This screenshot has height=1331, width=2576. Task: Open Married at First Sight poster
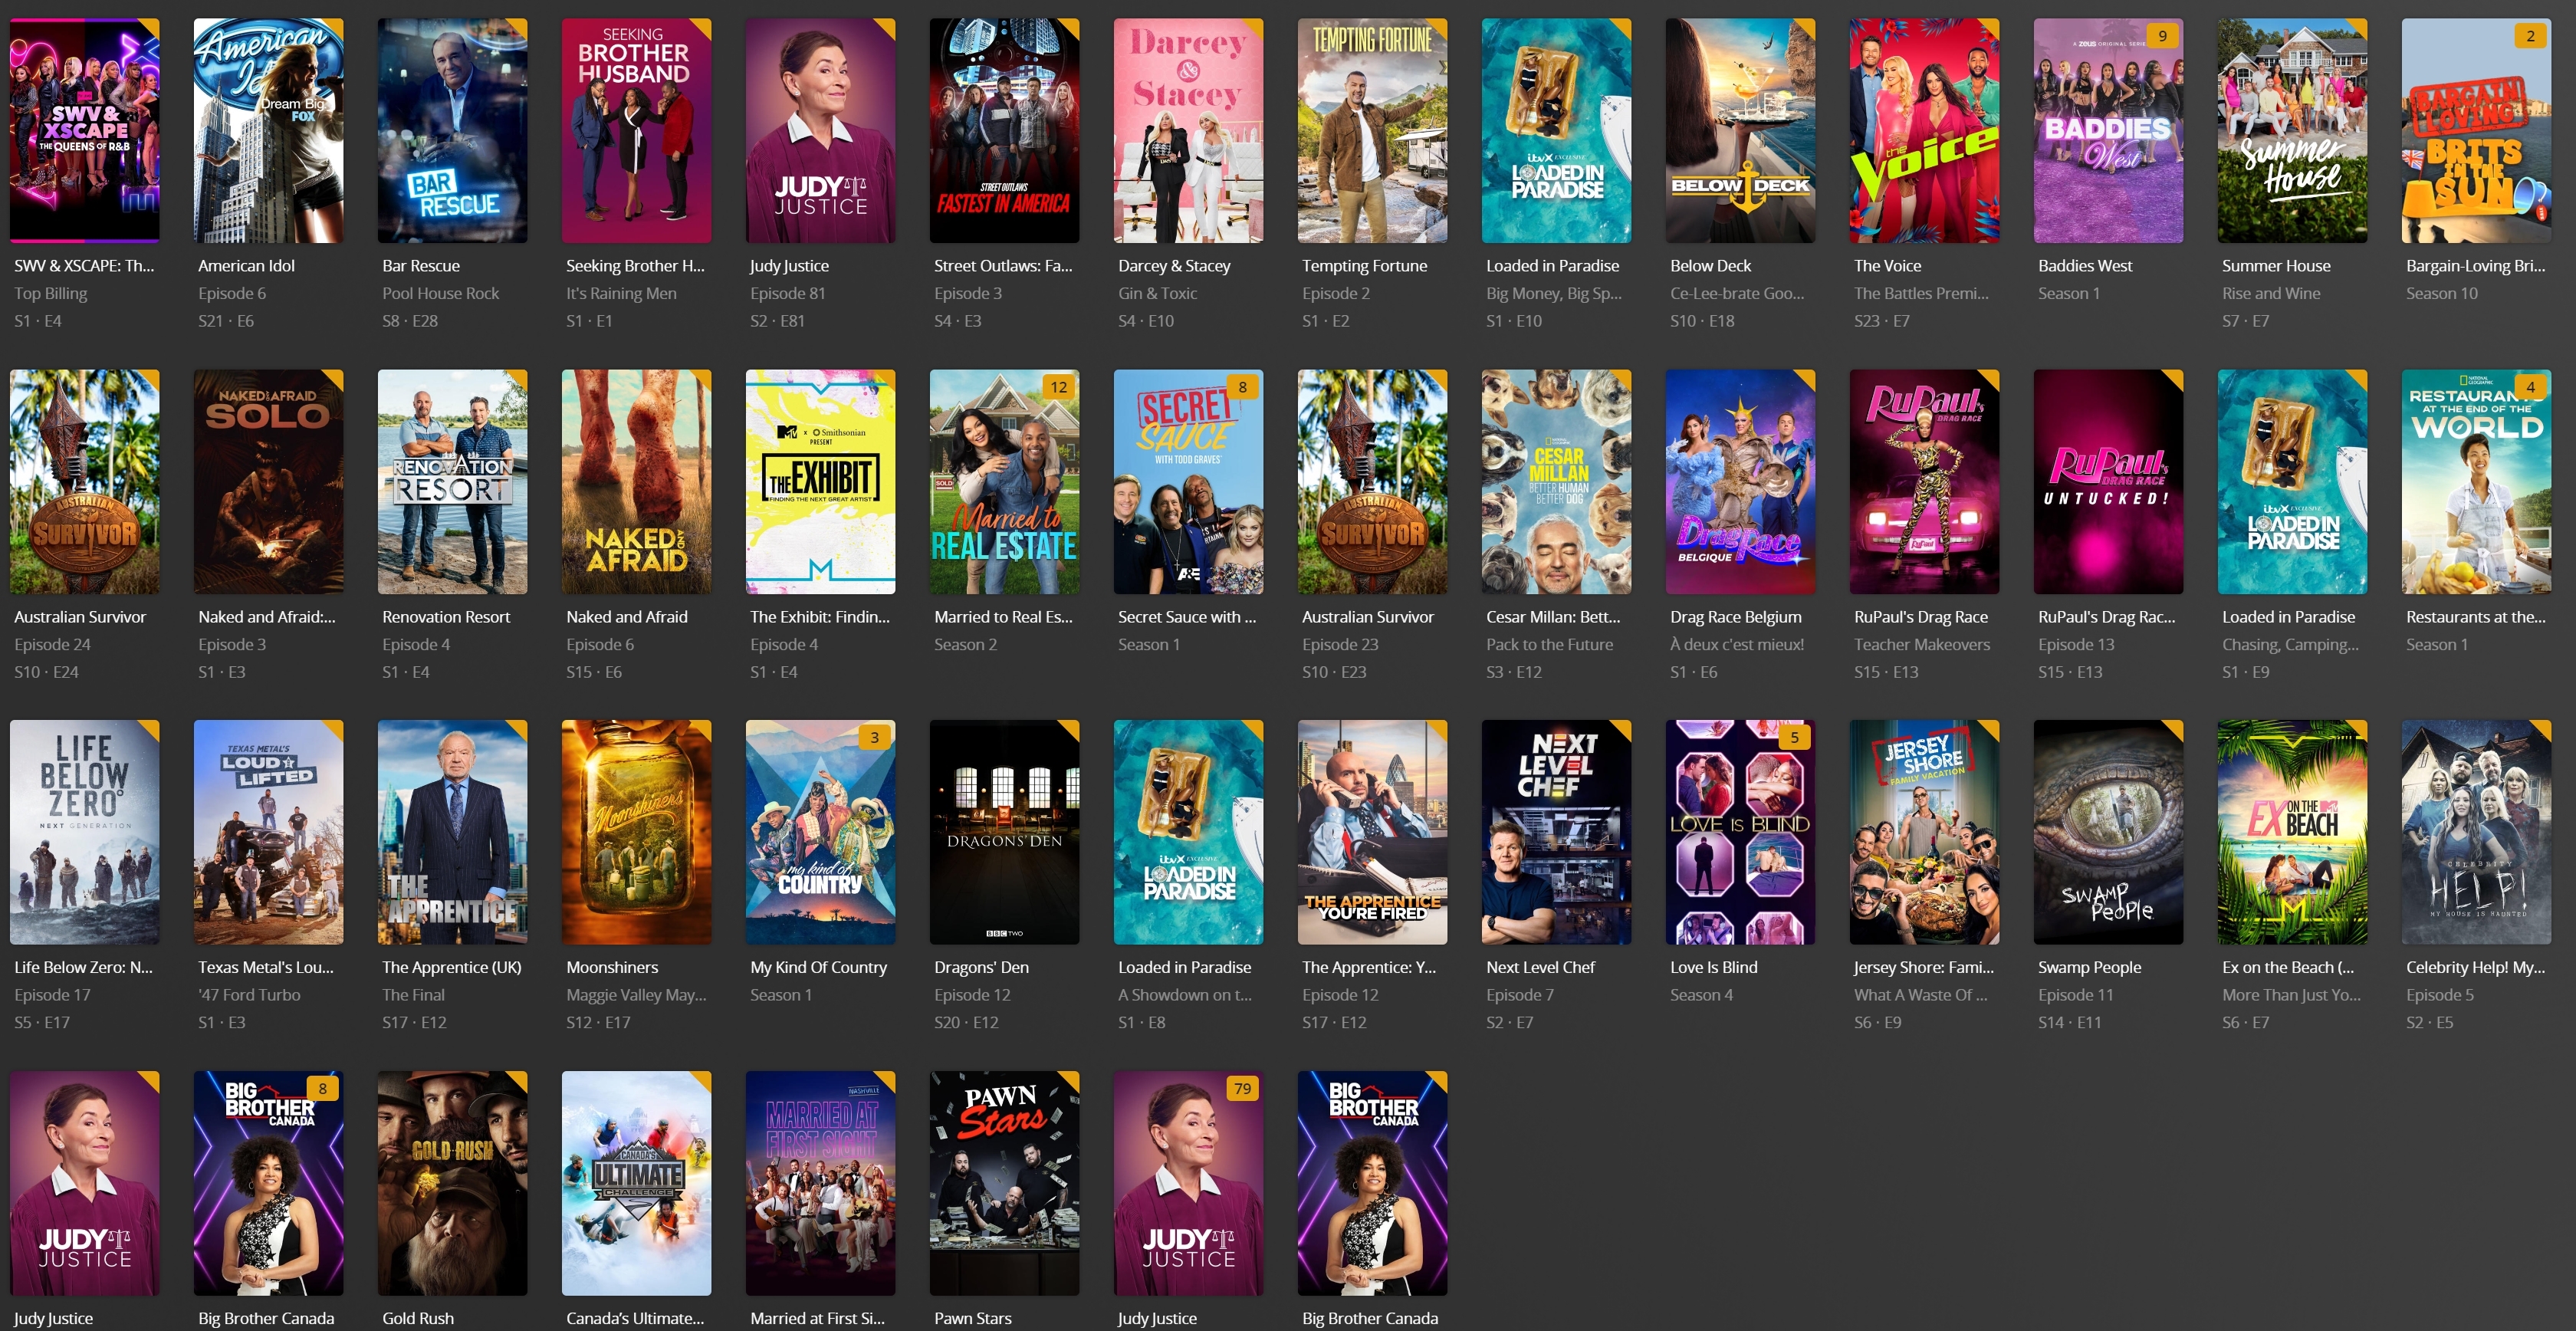821,1184
